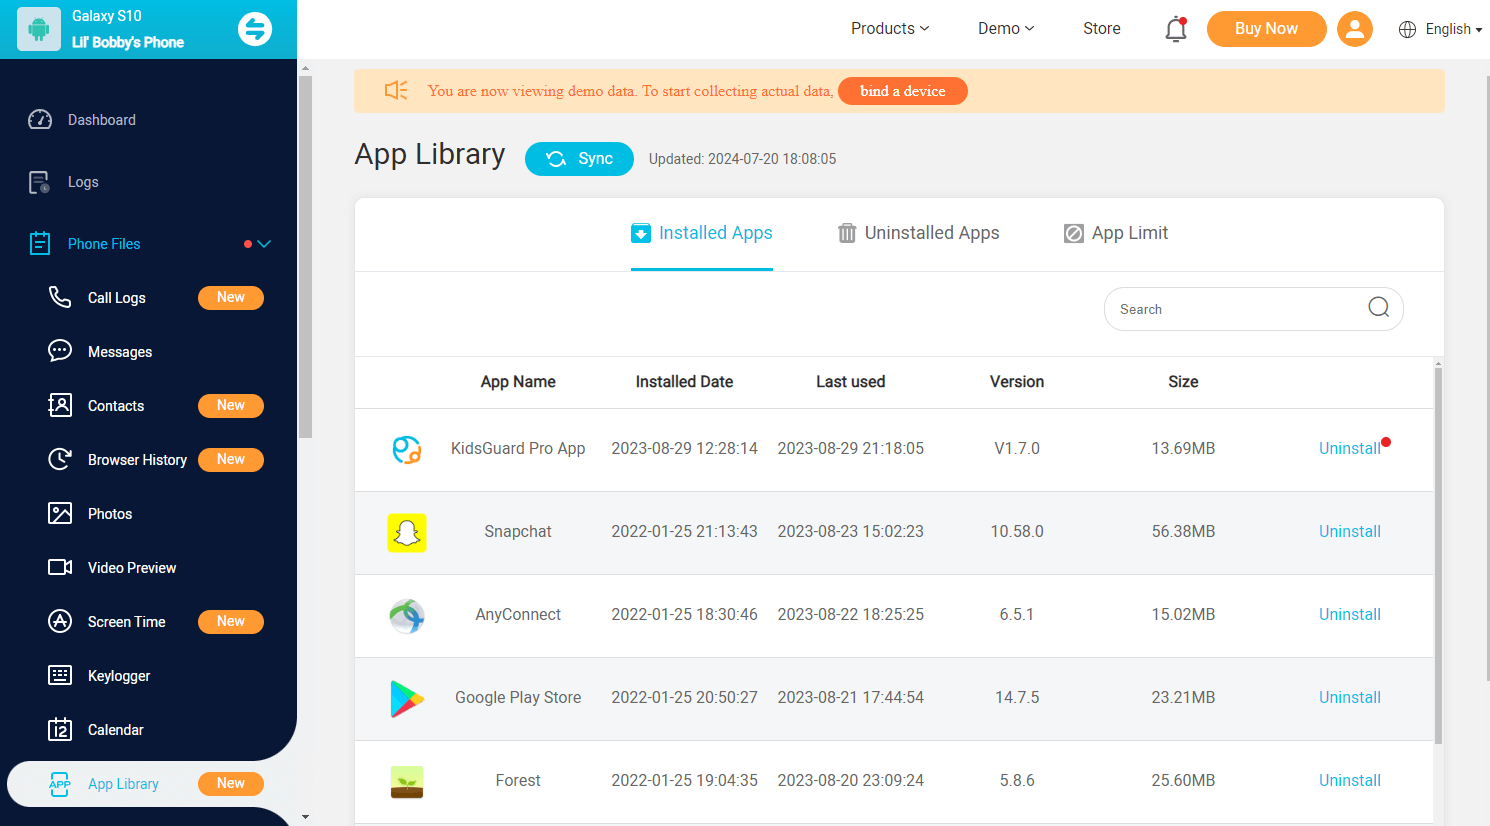Click the Keylogger keyboard icon
Screen dimensions: 1490x826
(60, 675)
